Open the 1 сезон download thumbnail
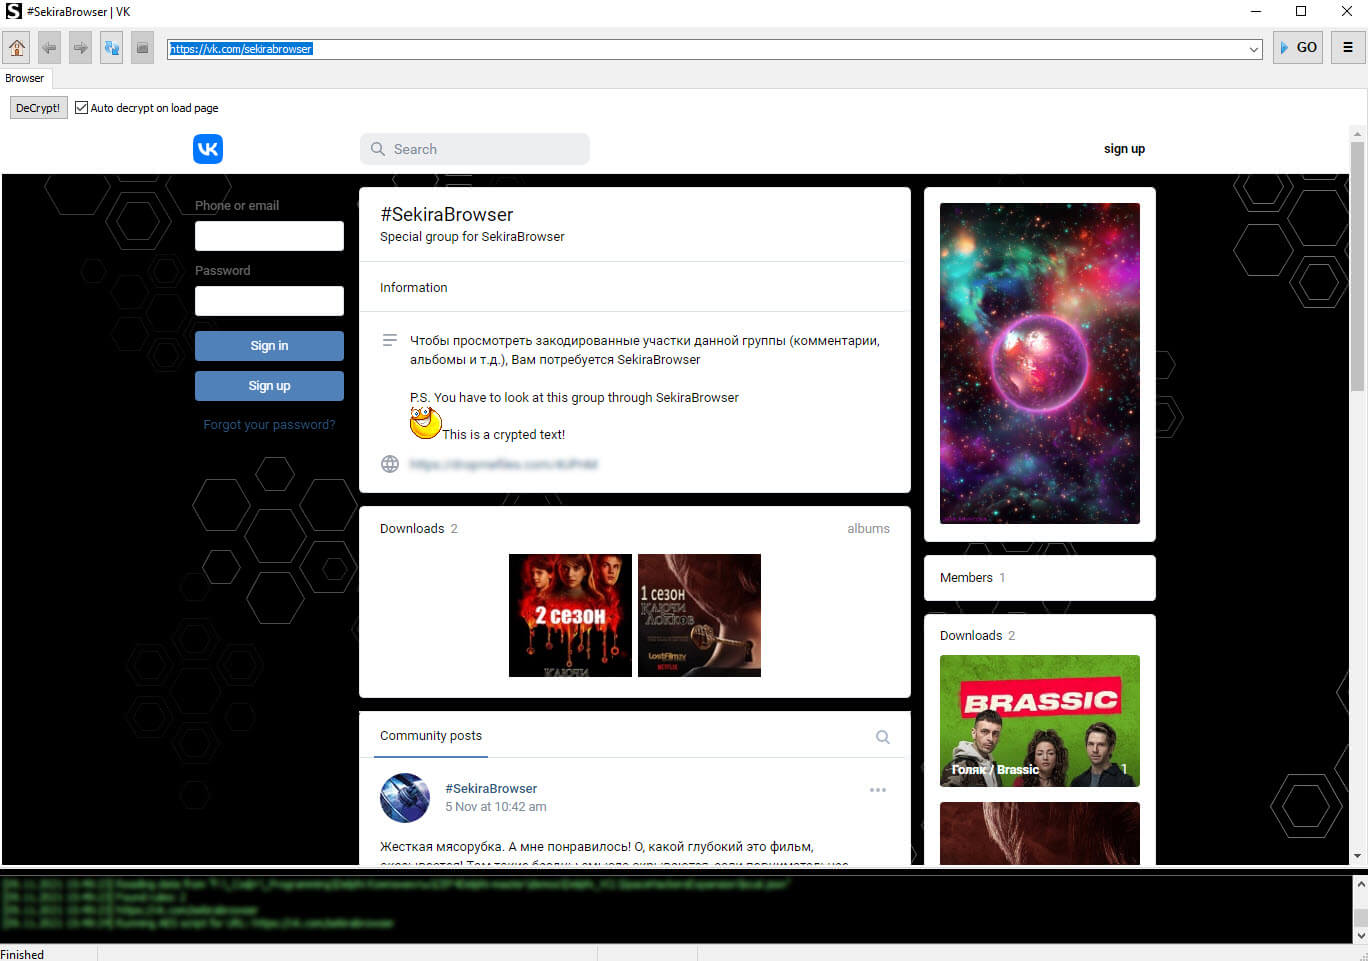This screenshot has width=1368, height=961. click(699, 616)
